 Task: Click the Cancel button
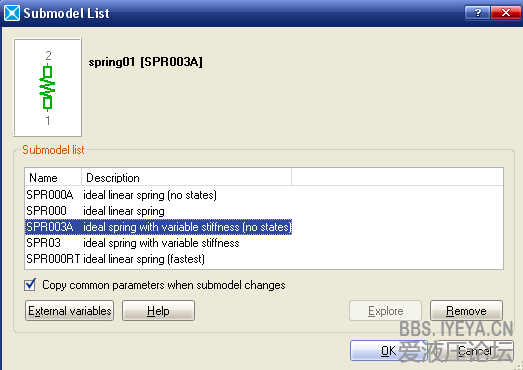pyautogui.click(x=475, y=351)
